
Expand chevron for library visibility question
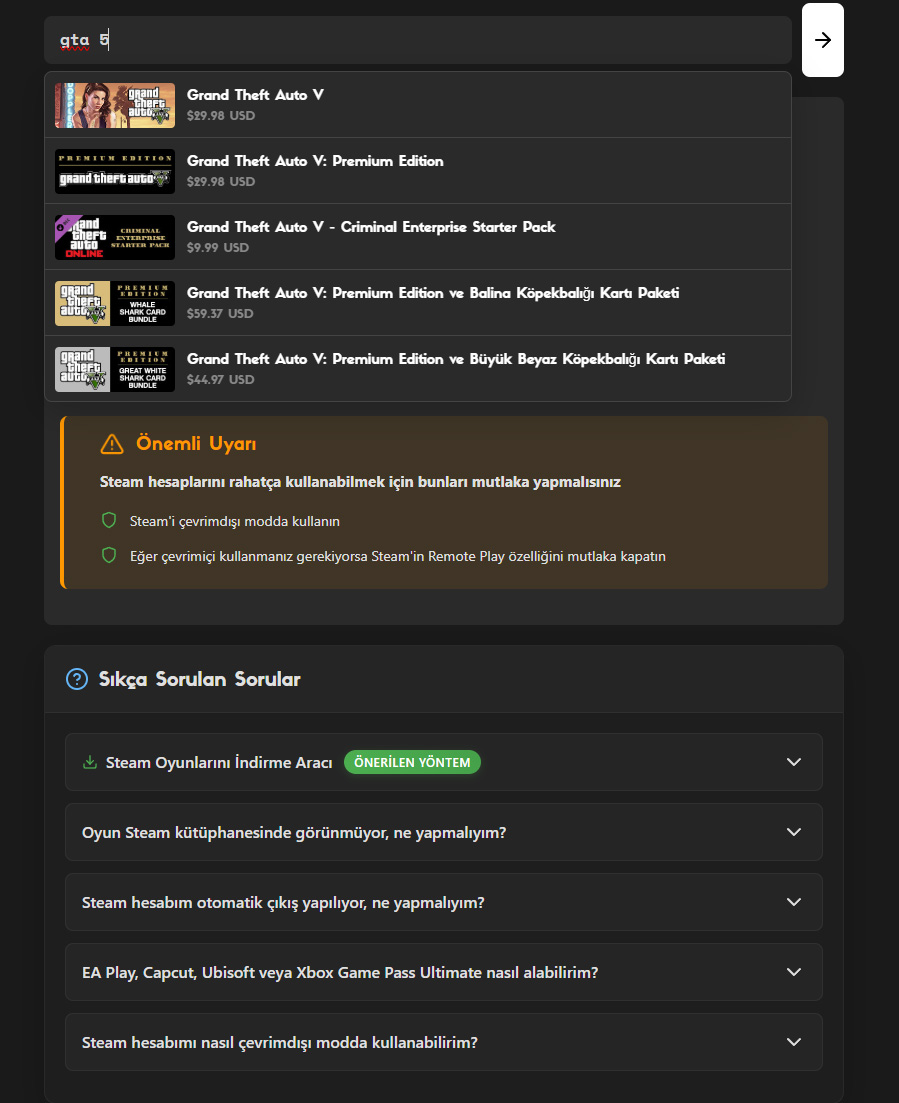pos(794,832)
